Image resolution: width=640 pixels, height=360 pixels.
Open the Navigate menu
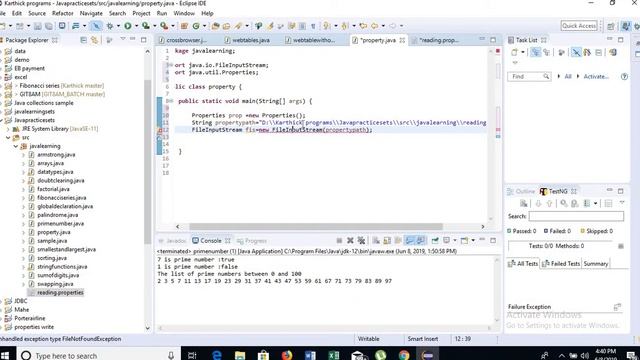(91, 13)
